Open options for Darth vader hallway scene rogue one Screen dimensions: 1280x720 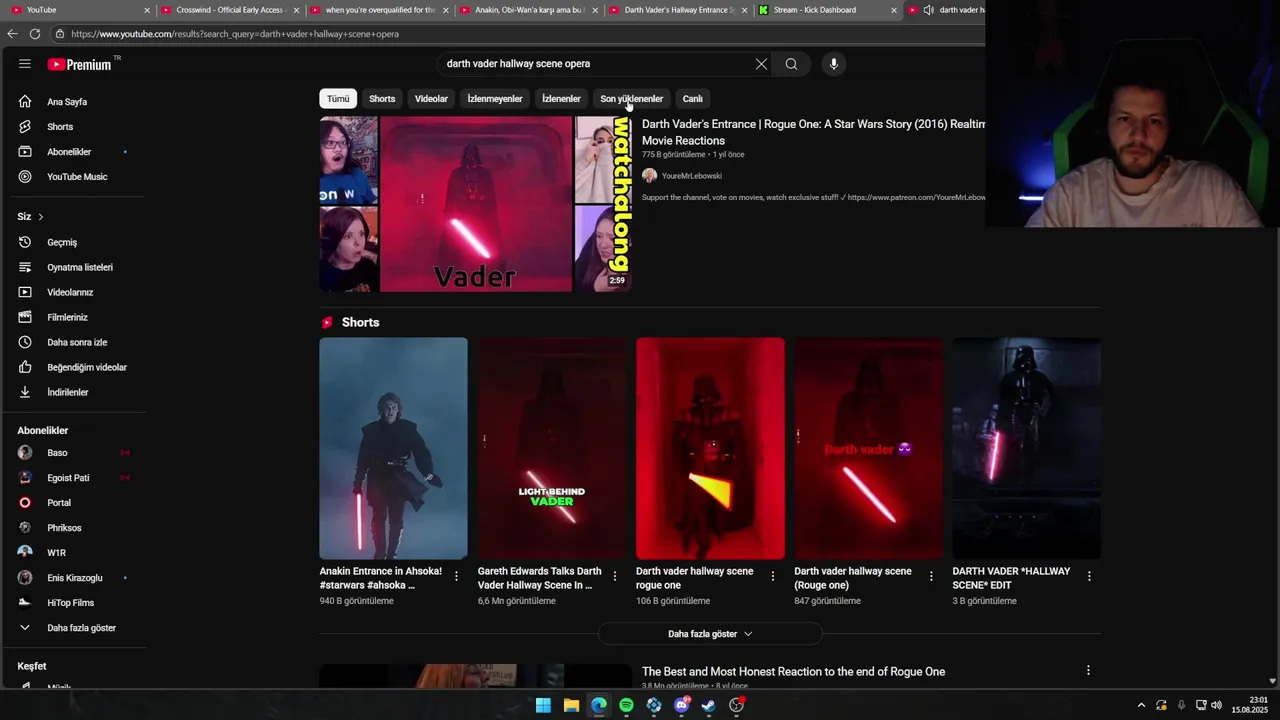tap(772, 576)
